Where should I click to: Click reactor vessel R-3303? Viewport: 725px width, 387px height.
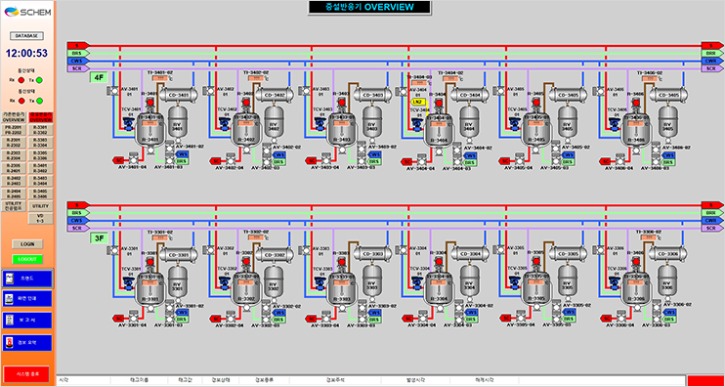coord(343,289)
